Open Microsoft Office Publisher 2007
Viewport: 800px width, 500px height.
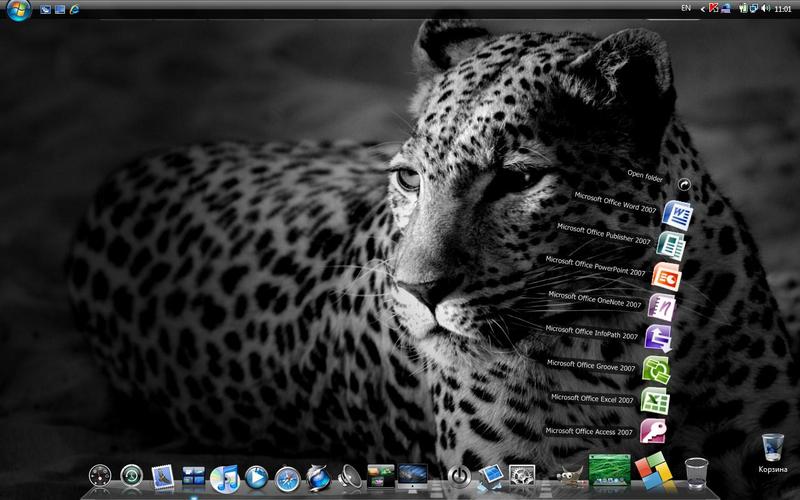pyautogui.click(x=671, y=245)
